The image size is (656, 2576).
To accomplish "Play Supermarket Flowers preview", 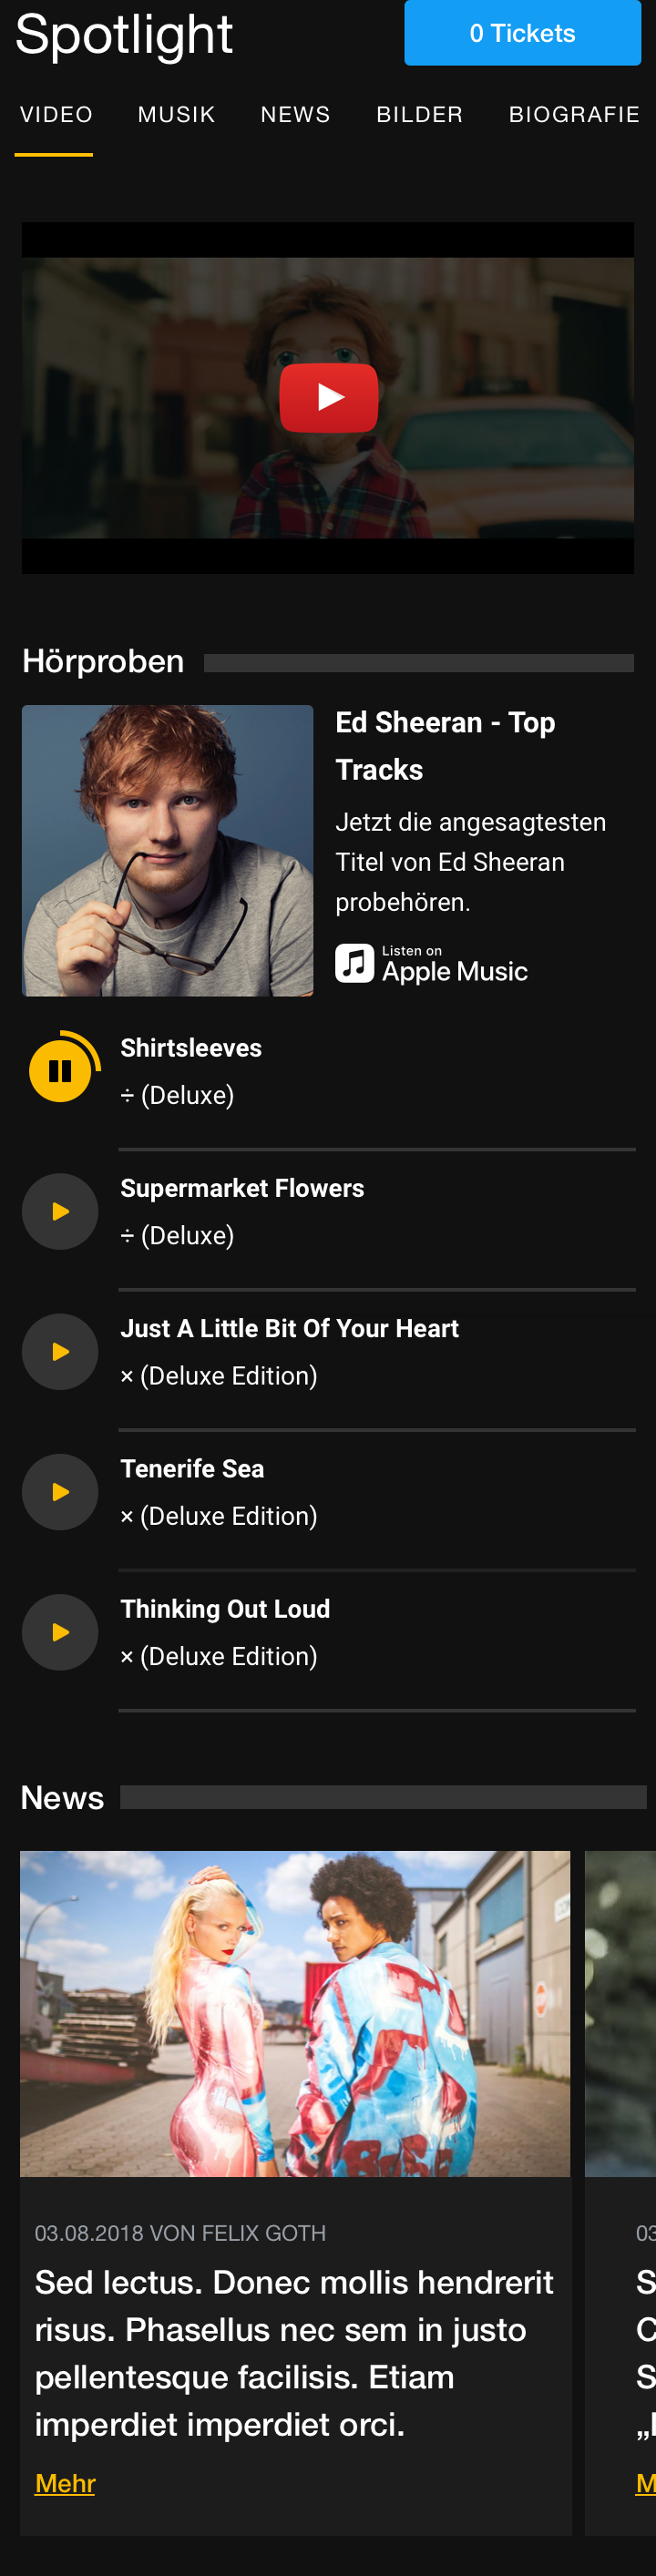I will coord(60,1211).
